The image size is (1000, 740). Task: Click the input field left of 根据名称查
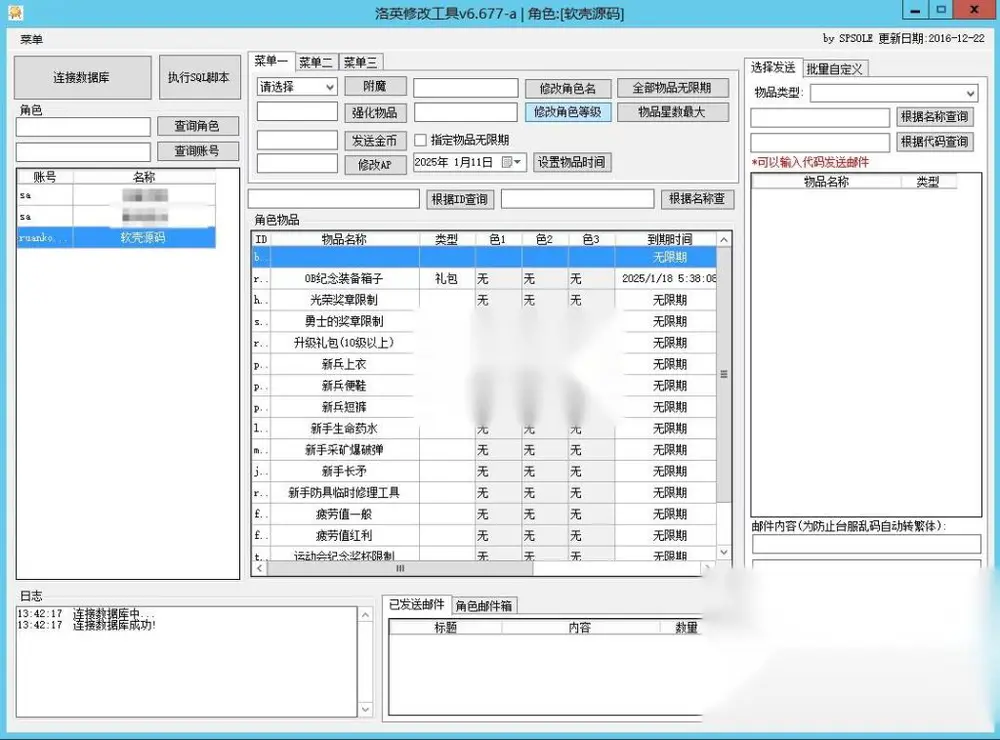click(578, 199)
